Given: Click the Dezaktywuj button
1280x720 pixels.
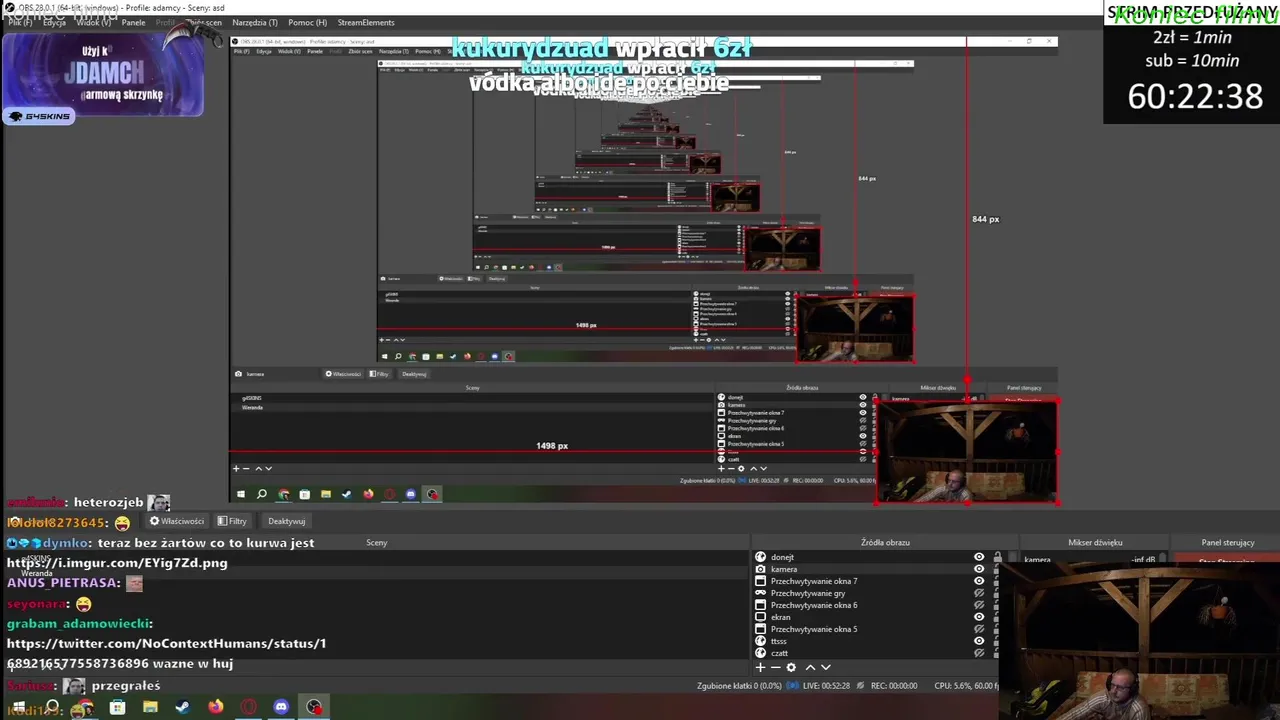Looking at the screenshot, I should click(286, 521).
